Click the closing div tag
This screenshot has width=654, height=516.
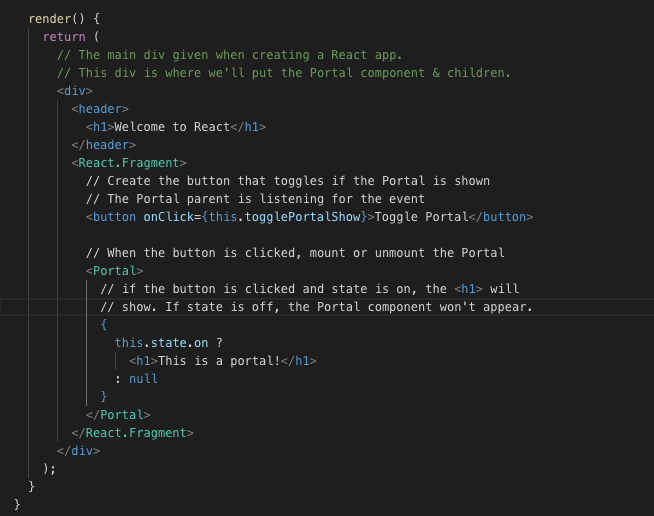(78, 451)
